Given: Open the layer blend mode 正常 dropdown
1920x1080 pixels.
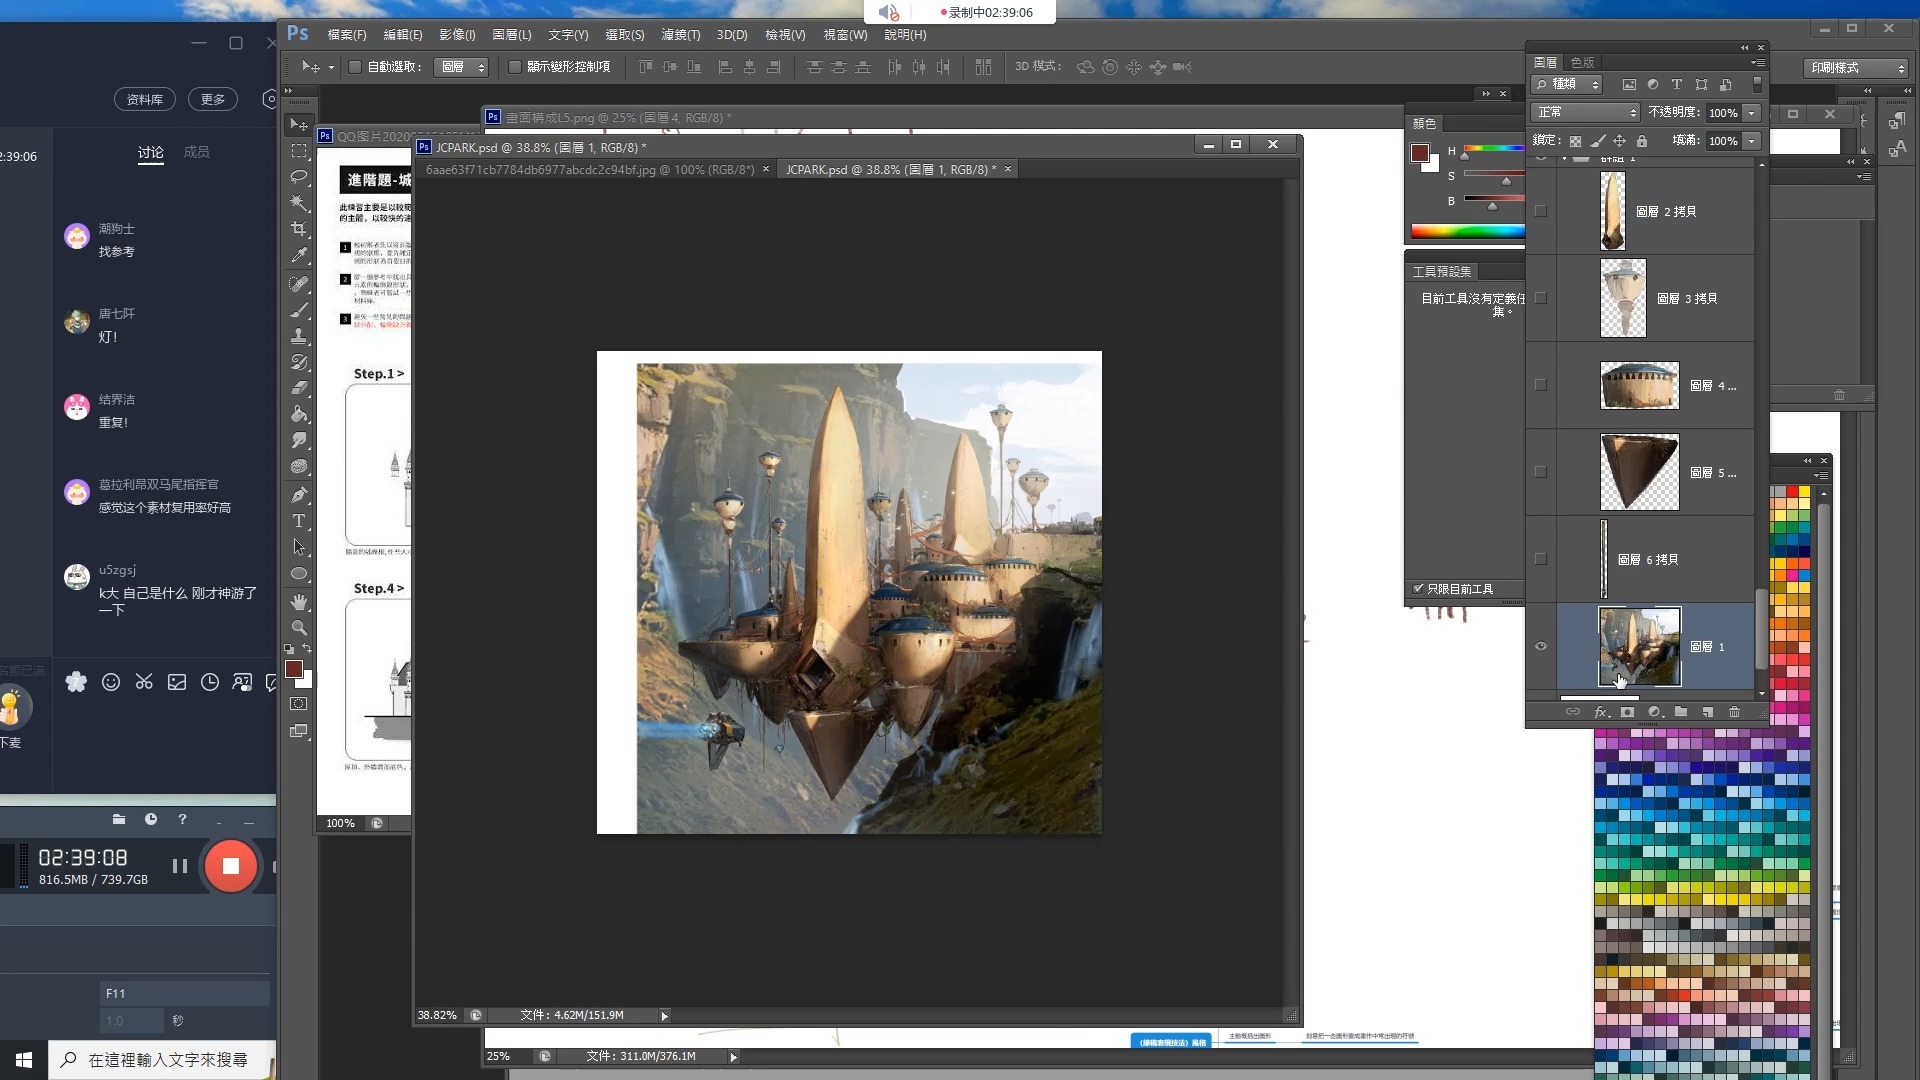Looking at the screenshot, I should click(1585, 112).
